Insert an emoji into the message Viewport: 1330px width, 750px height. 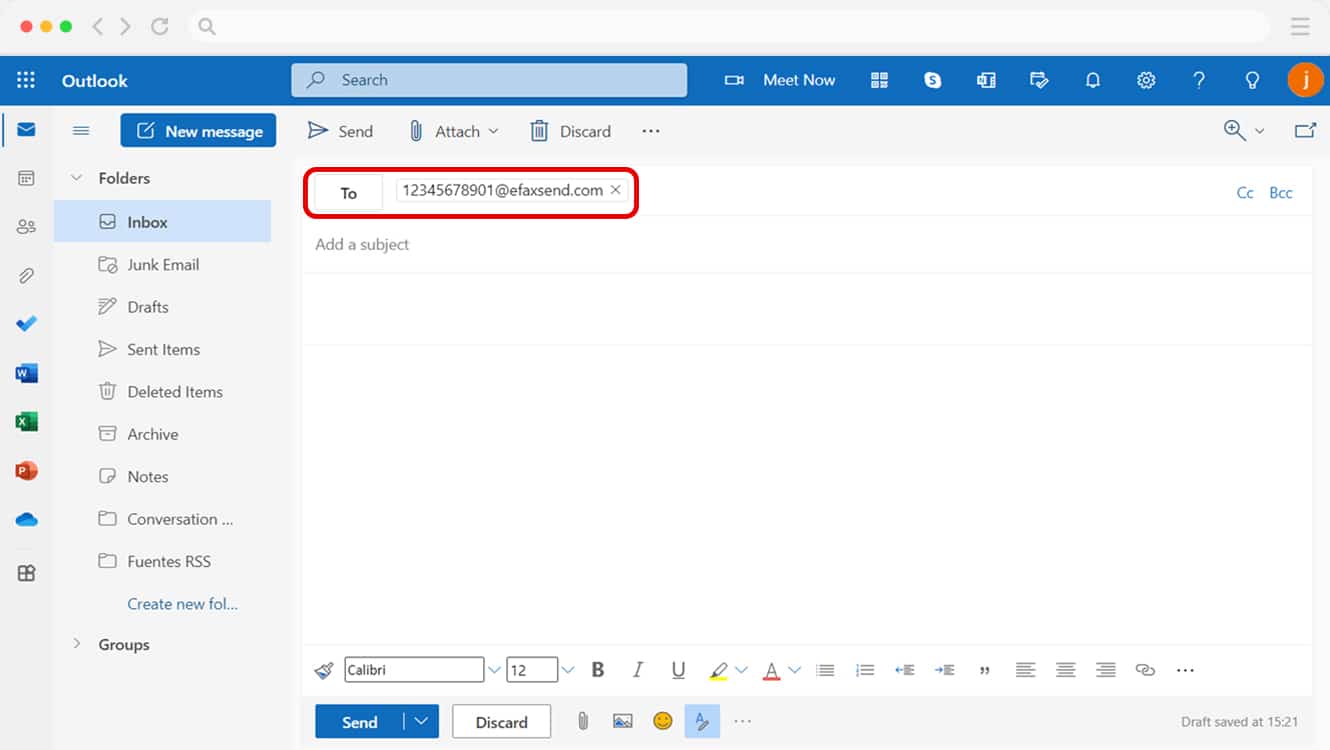(x=662, y=721)
